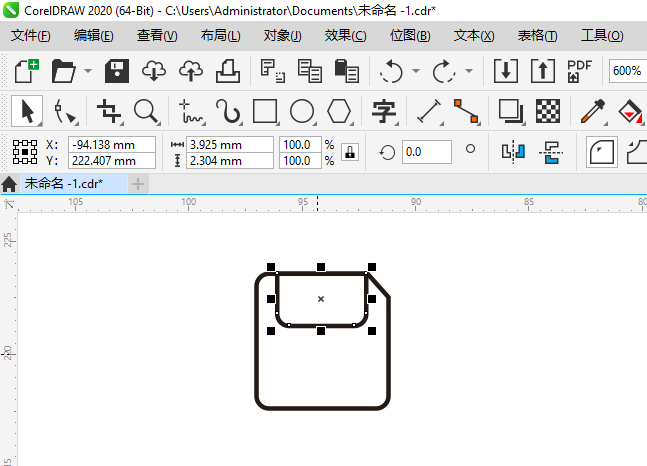Click the center X marker of selection
Image resolution: width=647 pixels, height=466 pixels.
pyautogui.click(x=321, y=299)
